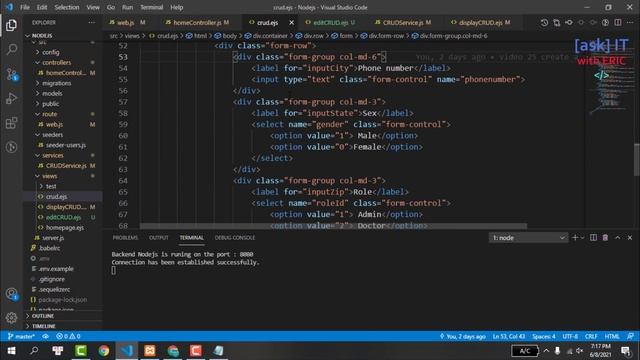Open the Explorer view in activity bar

pyautogui.click(x=11, y=25)
